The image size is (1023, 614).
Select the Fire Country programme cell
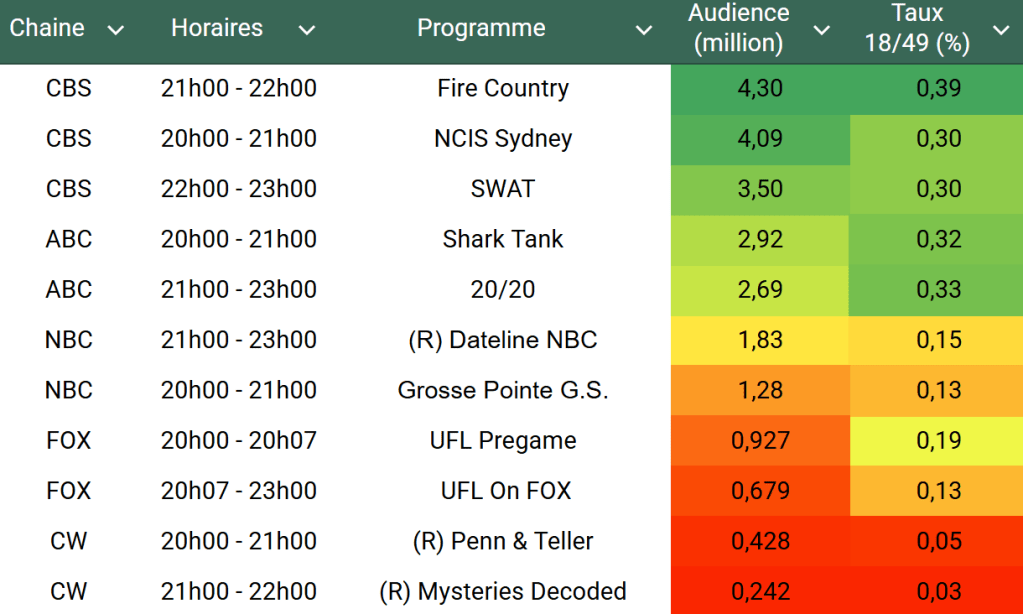click(x=503, y=88)
